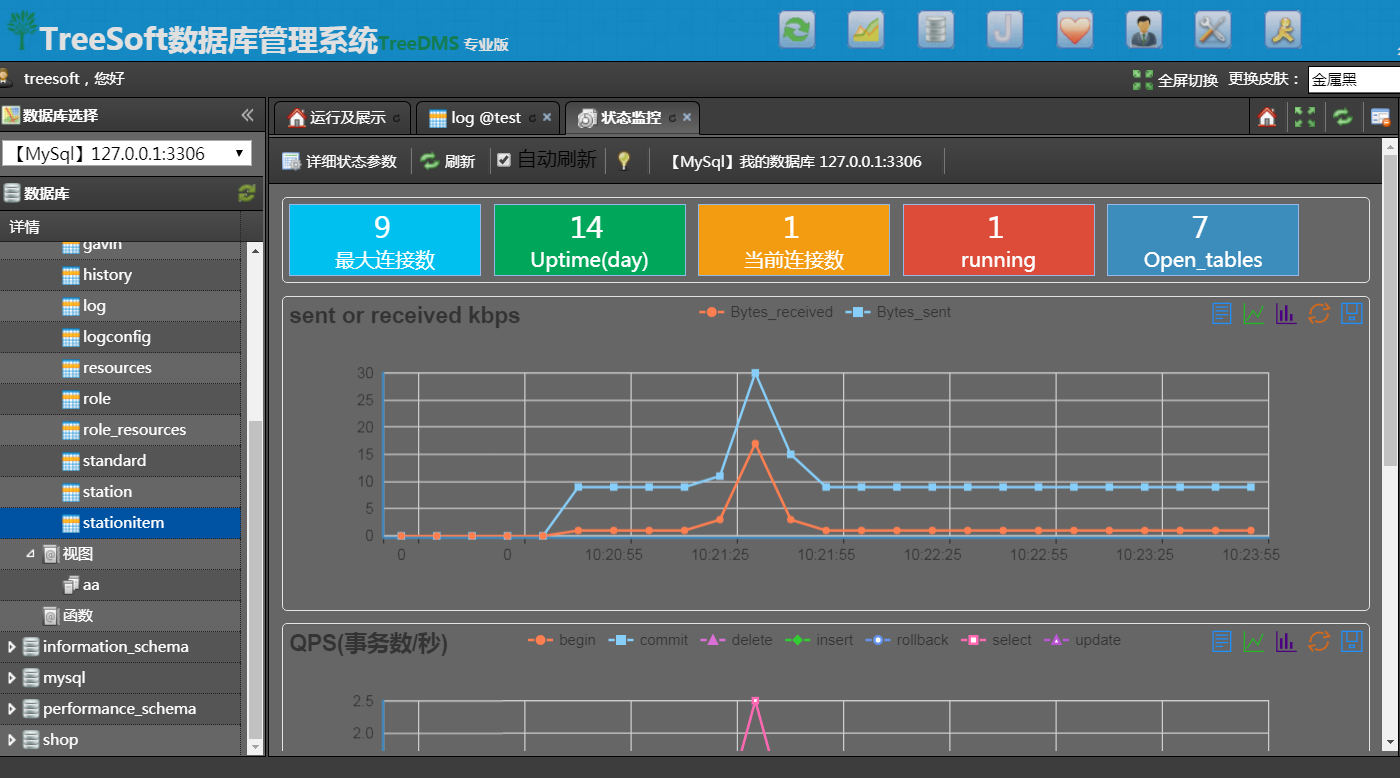This screenshot has width=1400, height=778.
Task: Expand the performance_schema database arrow
Action: [12, 708]
